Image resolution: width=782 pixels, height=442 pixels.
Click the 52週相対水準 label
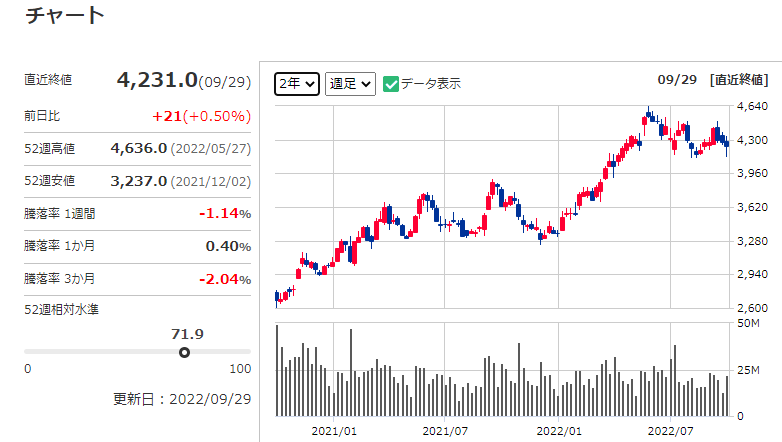[61, 310]
